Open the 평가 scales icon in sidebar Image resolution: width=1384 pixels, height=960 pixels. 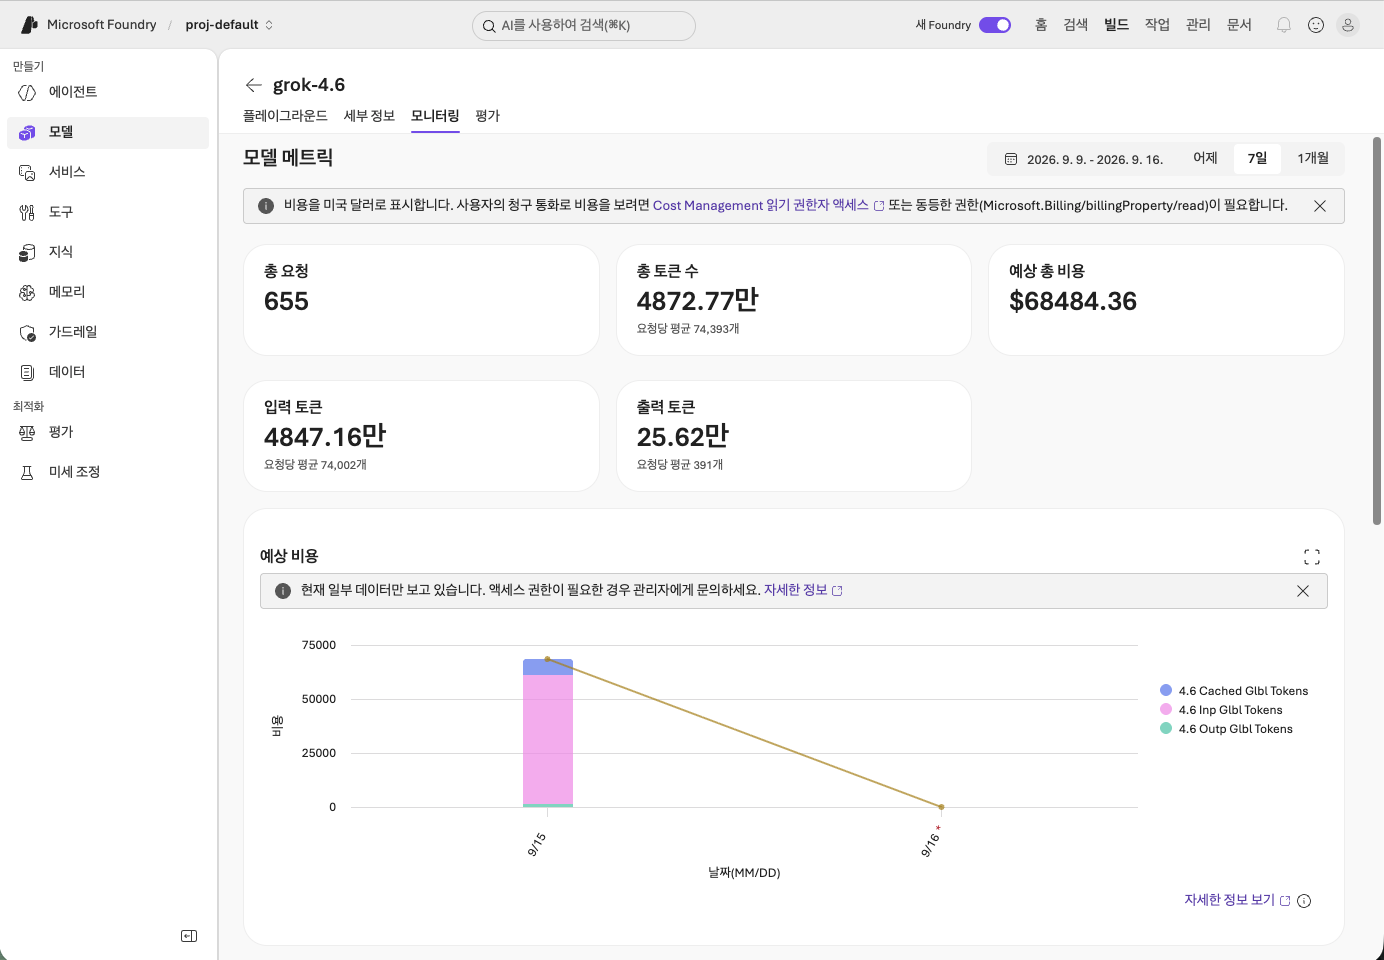click(x=27, y=432)
